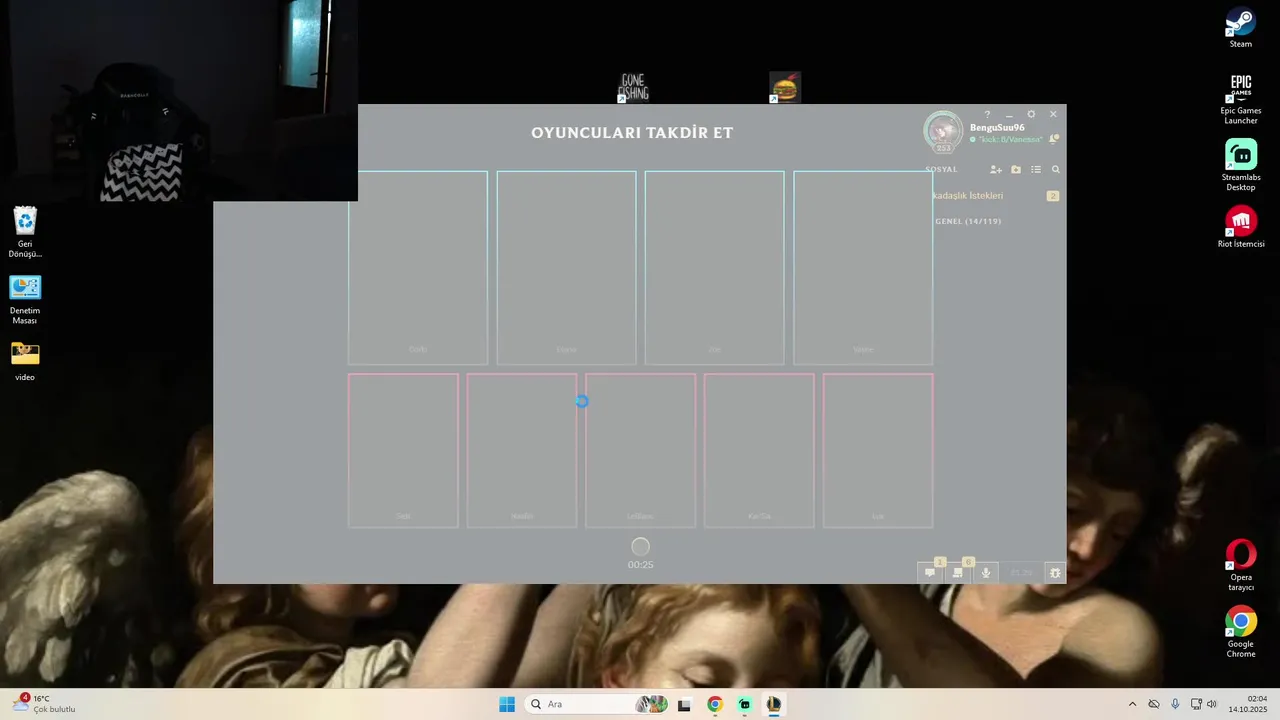The image size is (1280, 720).
Task: Open Geri Dönüşüm recycle bin icon
Action: click(25, 232)
